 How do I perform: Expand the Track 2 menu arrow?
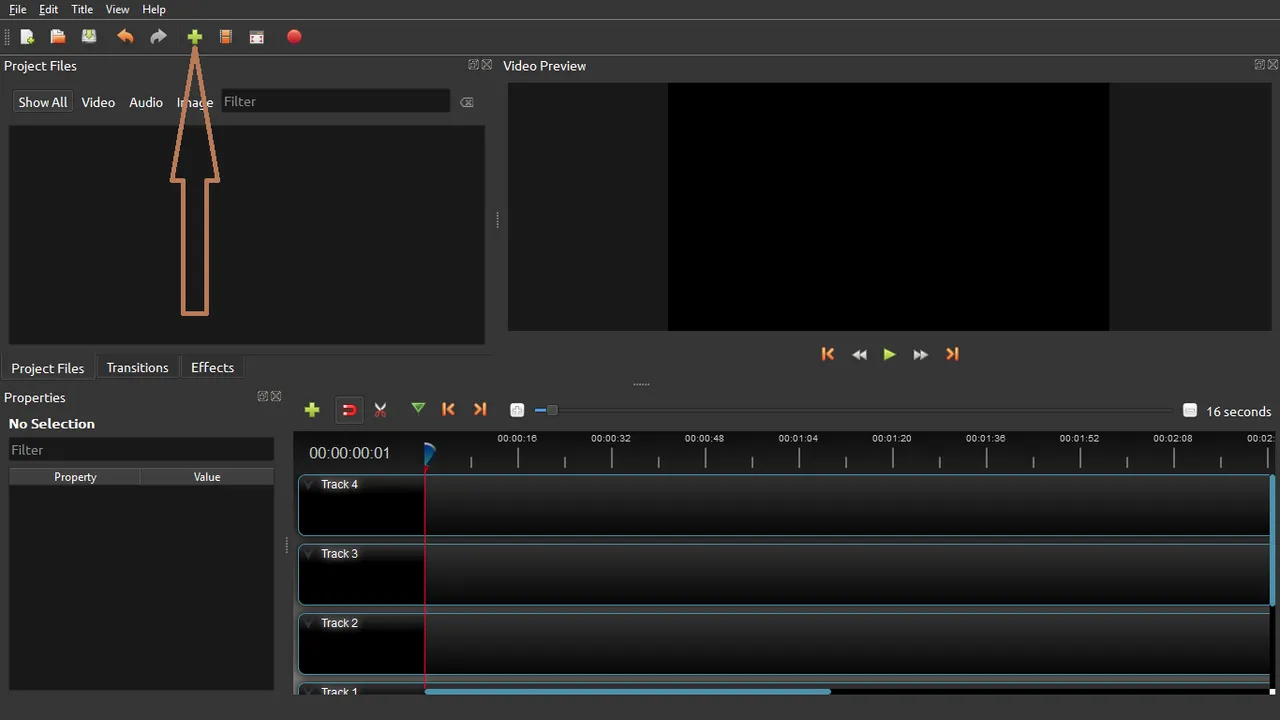pyautogui.click(x=309, y=623)
